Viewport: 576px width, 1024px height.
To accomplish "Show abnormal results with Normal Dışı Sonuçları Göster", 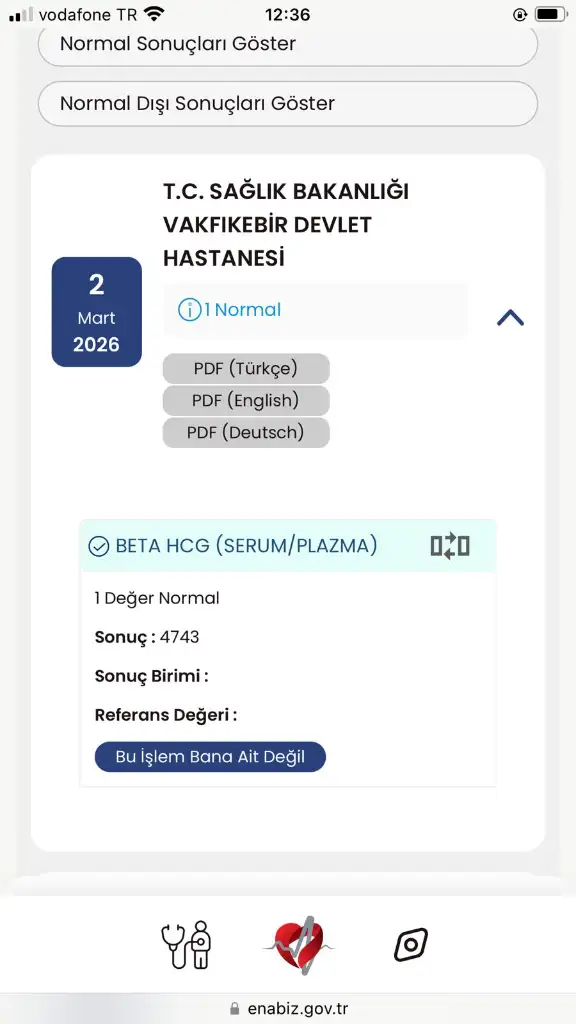I will pyautogui.click(x=288, y=103).
